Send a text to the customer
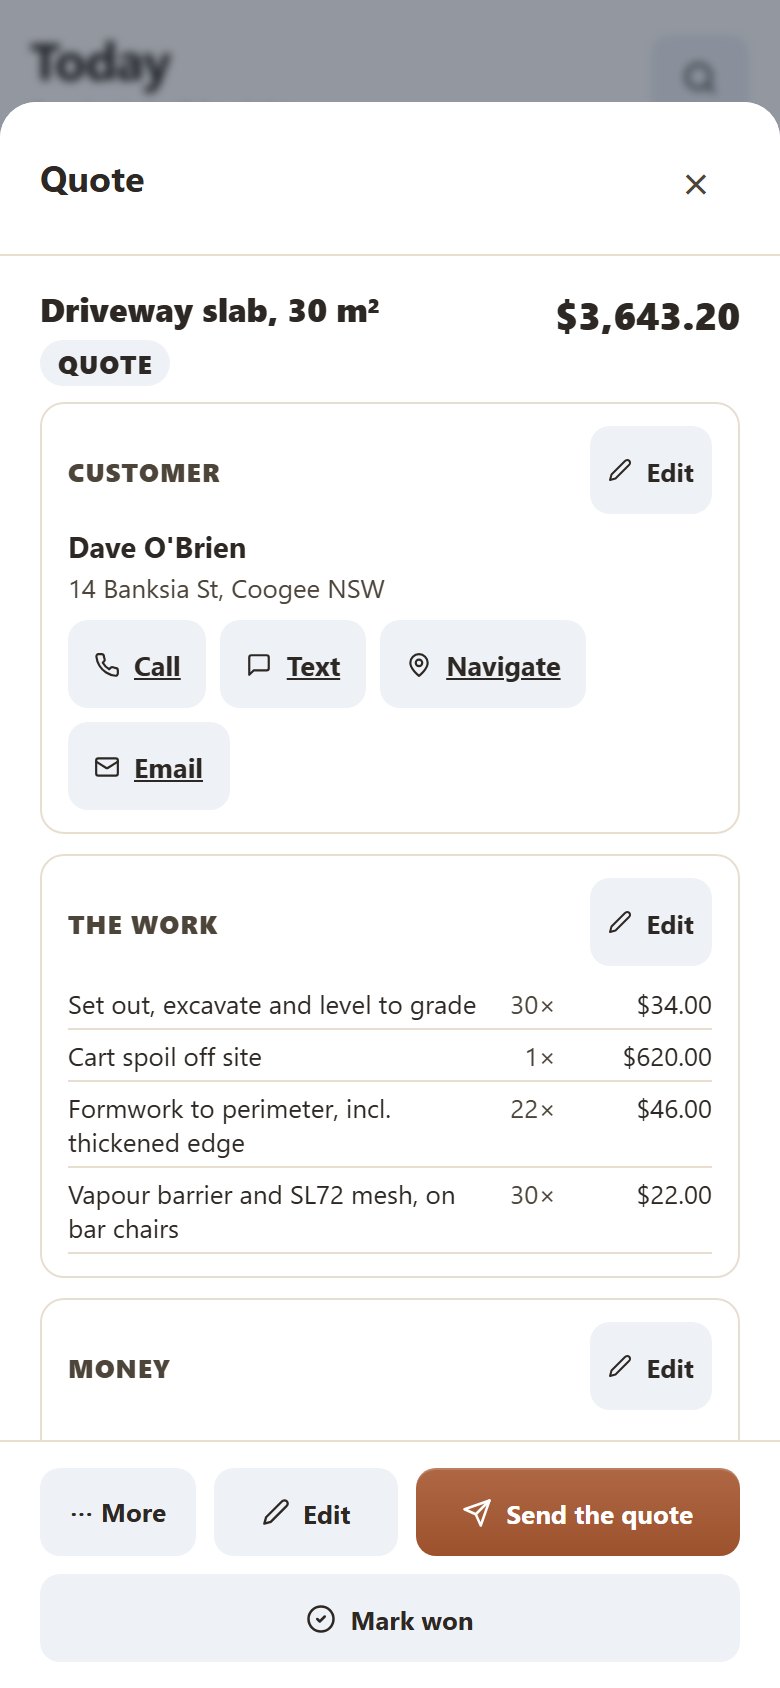780x1688 pixels. tap(293, 664)
